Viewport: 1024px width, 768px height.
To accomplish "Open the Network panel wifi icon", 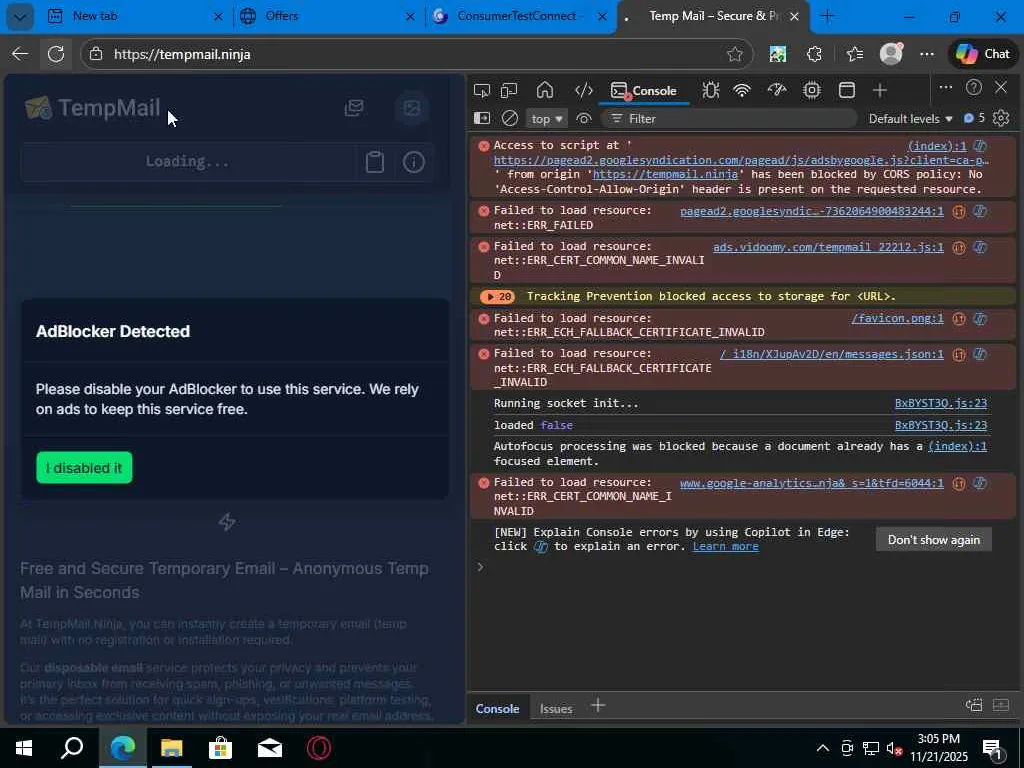I will pyautogui.click(x=742, y=90).
